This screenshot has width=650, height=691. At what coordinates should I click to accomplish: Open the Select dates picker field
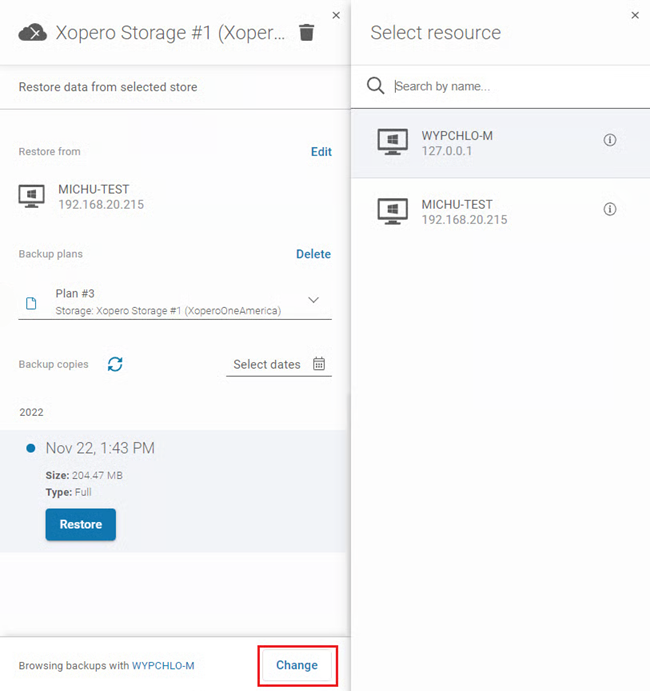(267, 365)
